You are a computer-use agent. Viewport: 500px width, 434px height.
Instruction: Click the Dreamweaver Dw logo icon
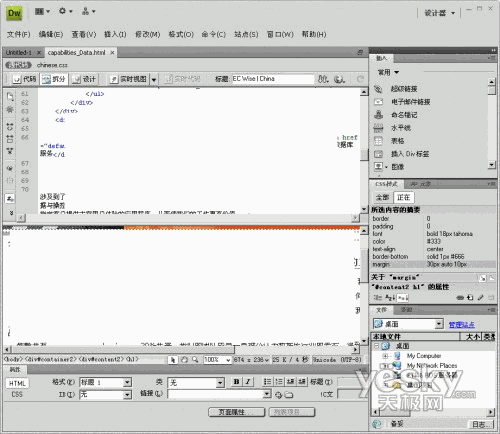coord(14,13)
